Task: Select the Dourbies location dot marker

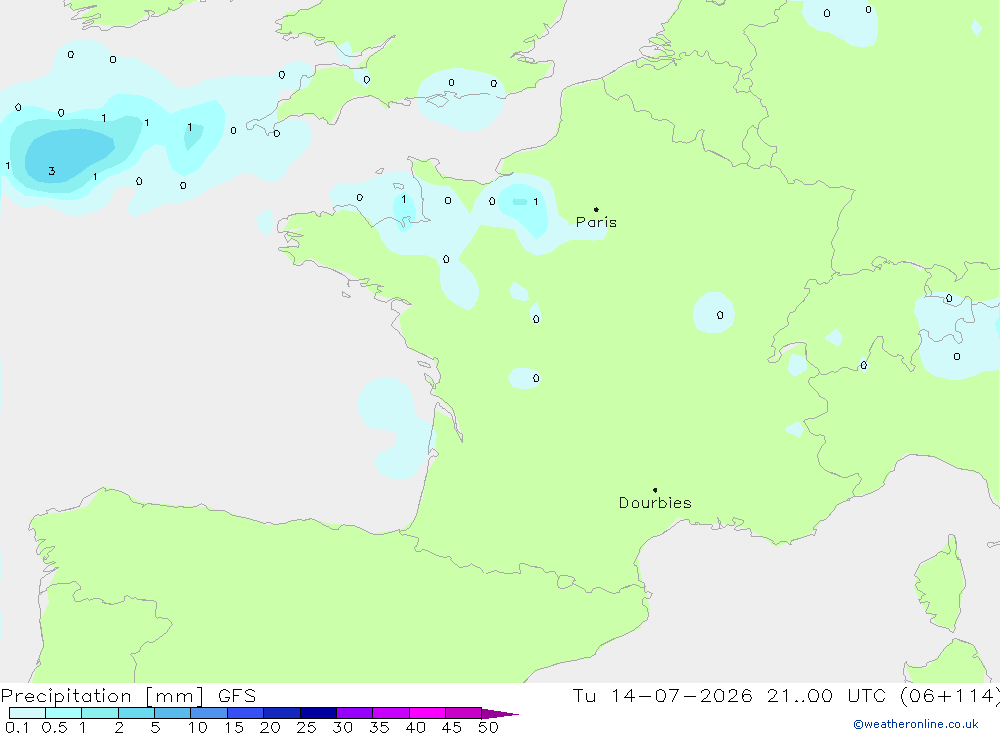Action: [655, 490]
